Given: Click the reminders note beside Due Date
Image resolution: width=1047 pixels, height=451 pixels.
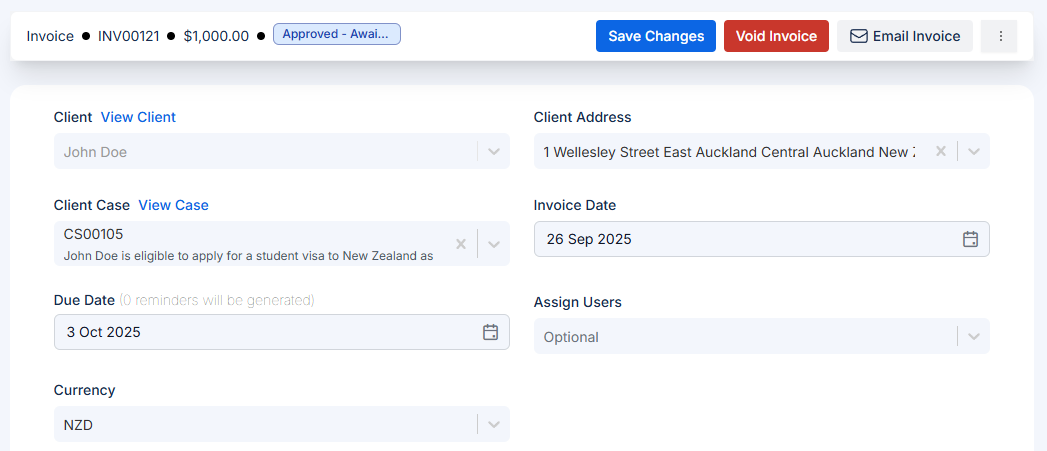Looking at the screenshot, I should coord(216,301).
